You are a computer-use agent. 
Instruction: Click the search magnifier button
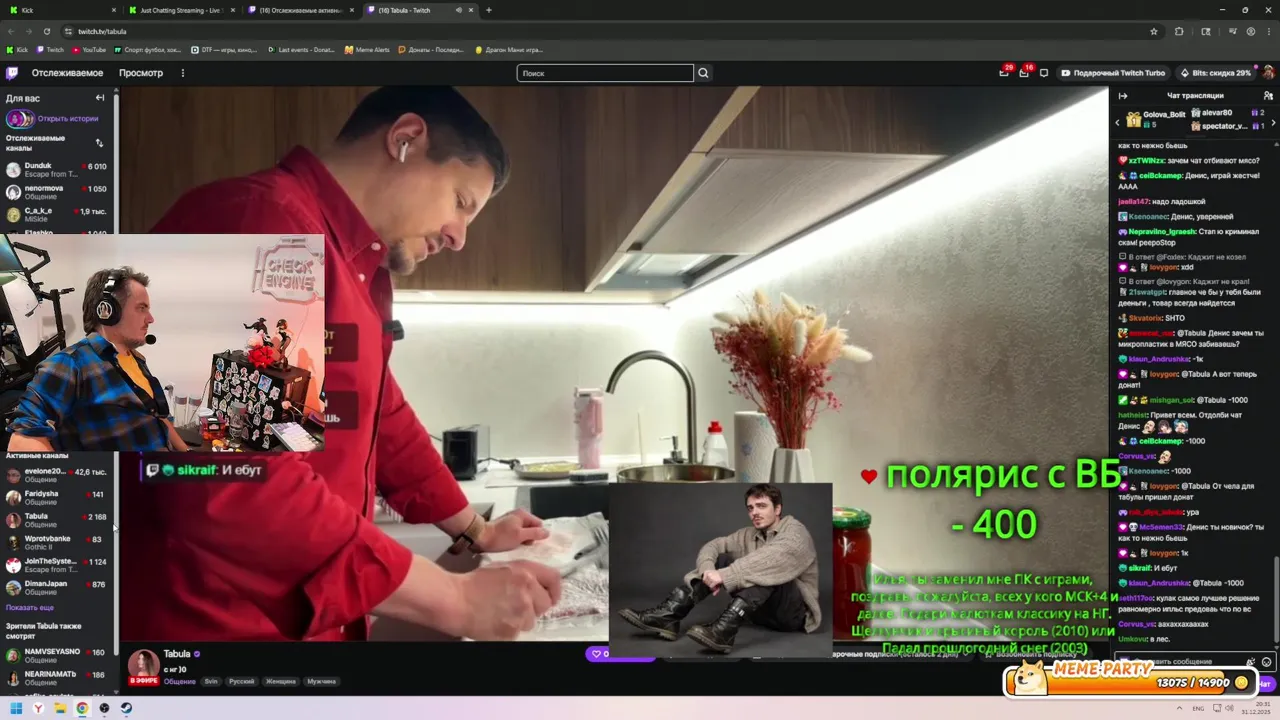(703, 73)
